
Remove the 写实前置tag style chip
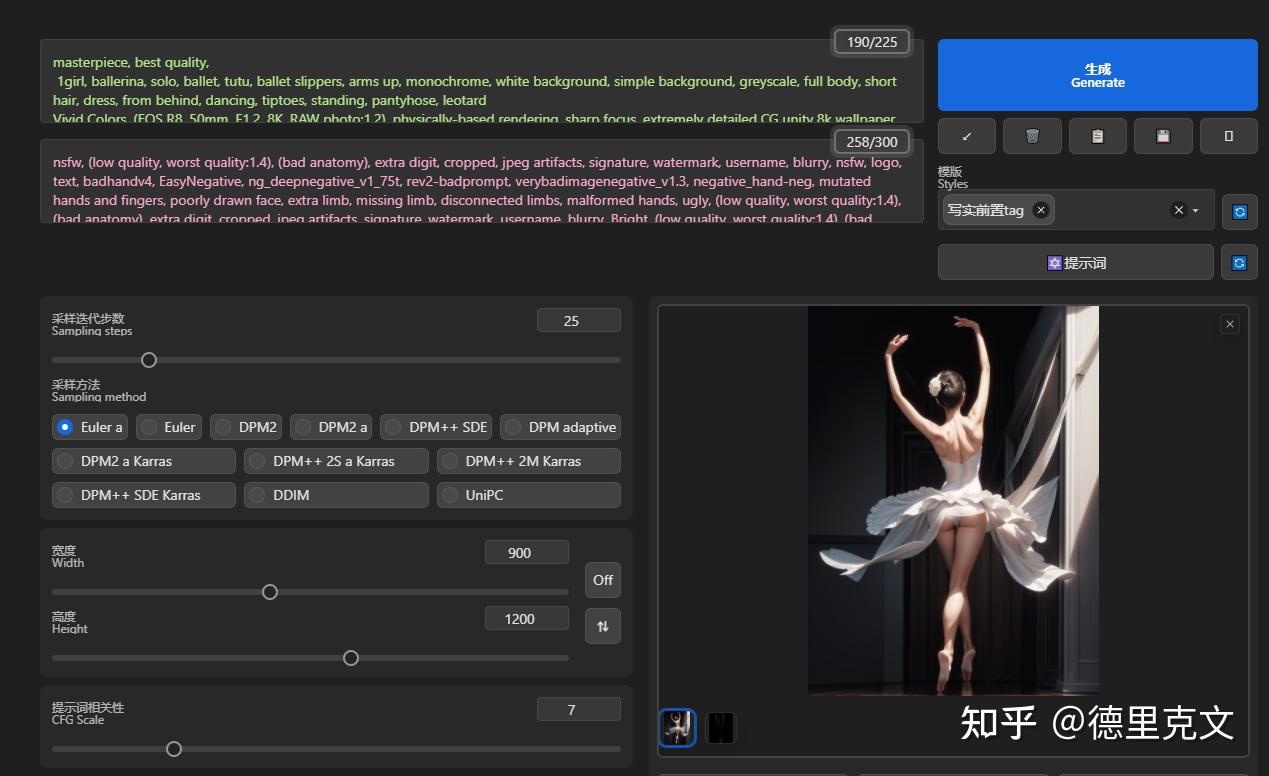[1041, 210]
